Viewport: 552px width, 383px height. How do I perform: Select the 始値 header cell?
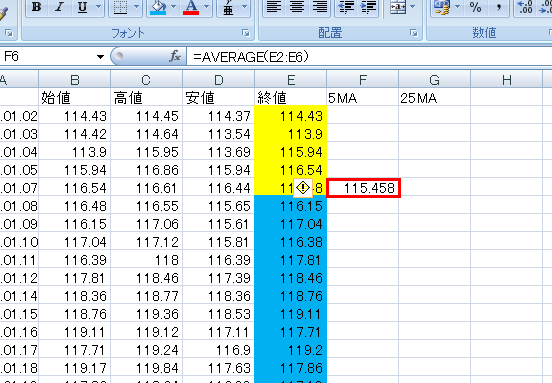pyautogui.click(x=75, y=97)
